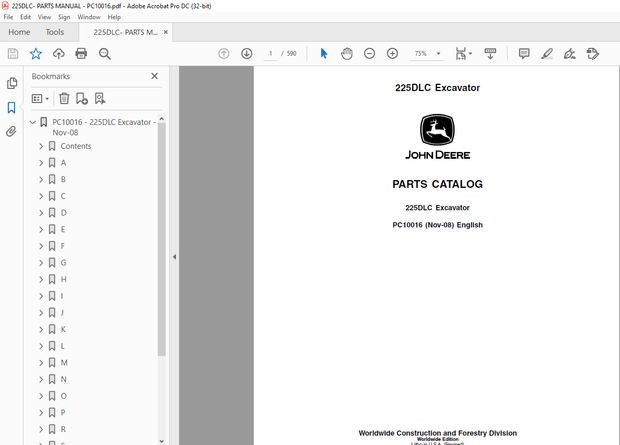This screenshot has height=445, width=620.
Task: Expand bookmark N
Action: point(41,379)
